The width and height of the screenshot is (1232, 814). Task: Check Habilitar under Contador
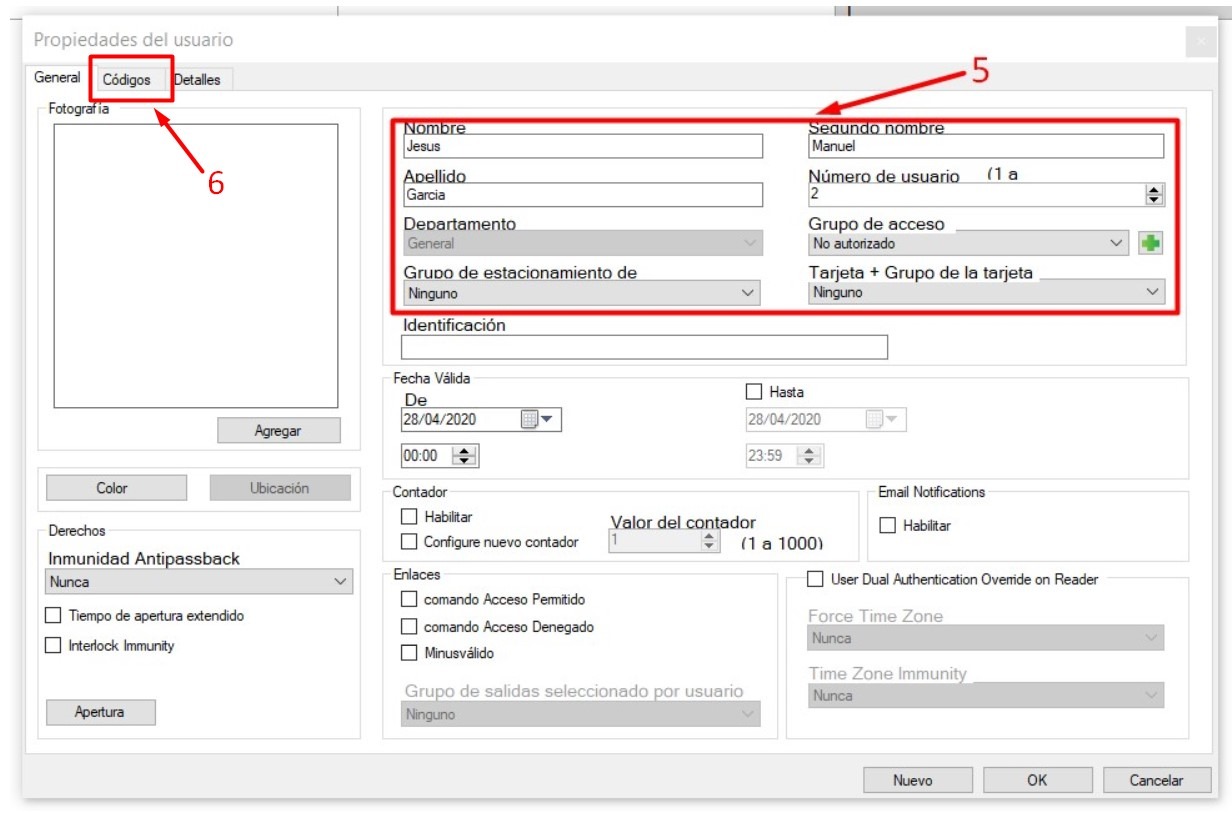coord(408,517)
